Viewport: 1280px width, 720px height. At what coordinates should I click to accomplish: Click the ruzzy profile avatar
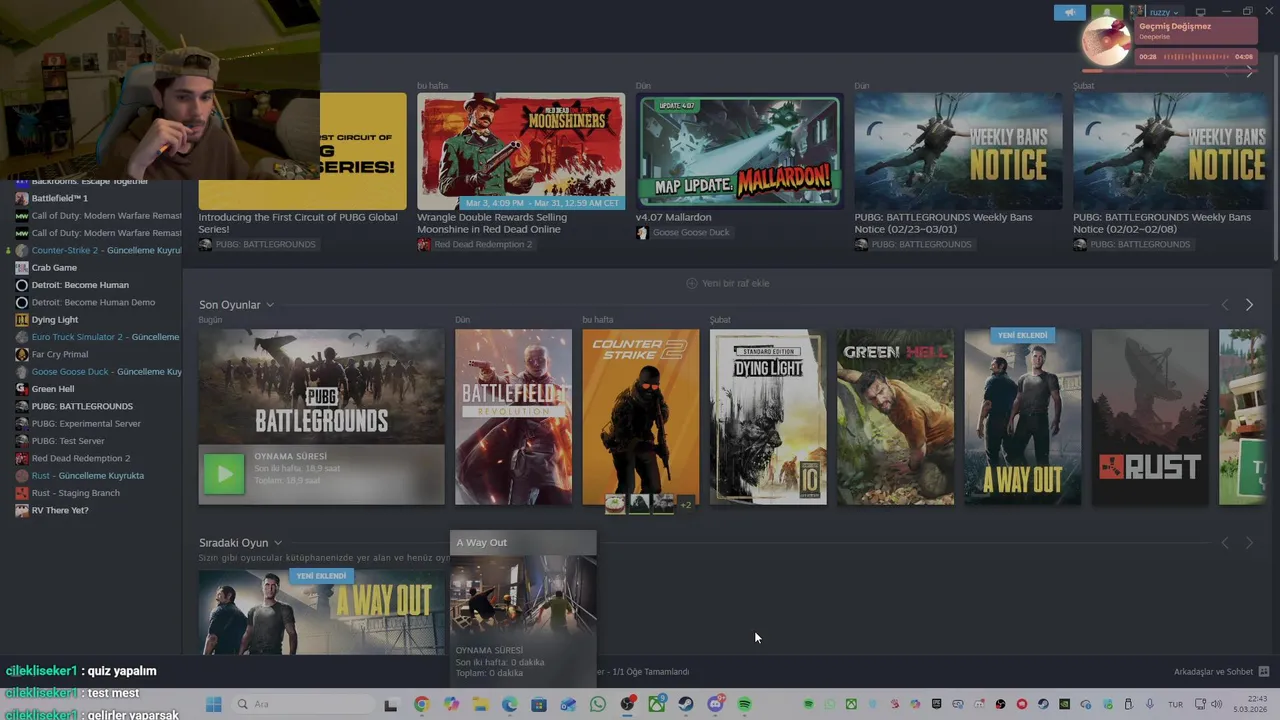1137,12
